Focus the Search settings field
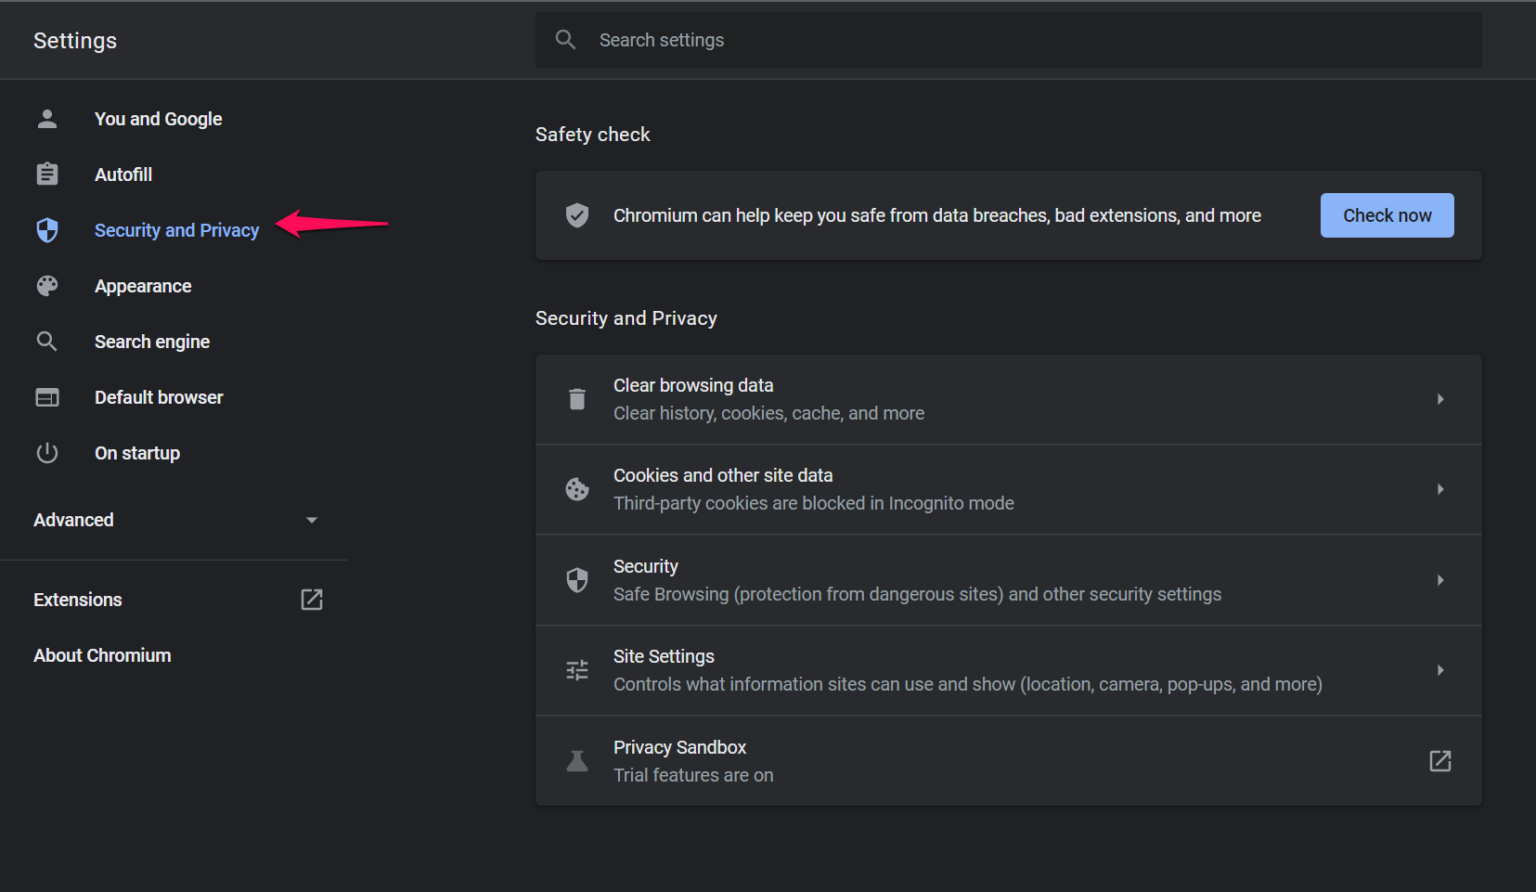Viewport: 1536px width, 892px height. (x=1008, y=40)
